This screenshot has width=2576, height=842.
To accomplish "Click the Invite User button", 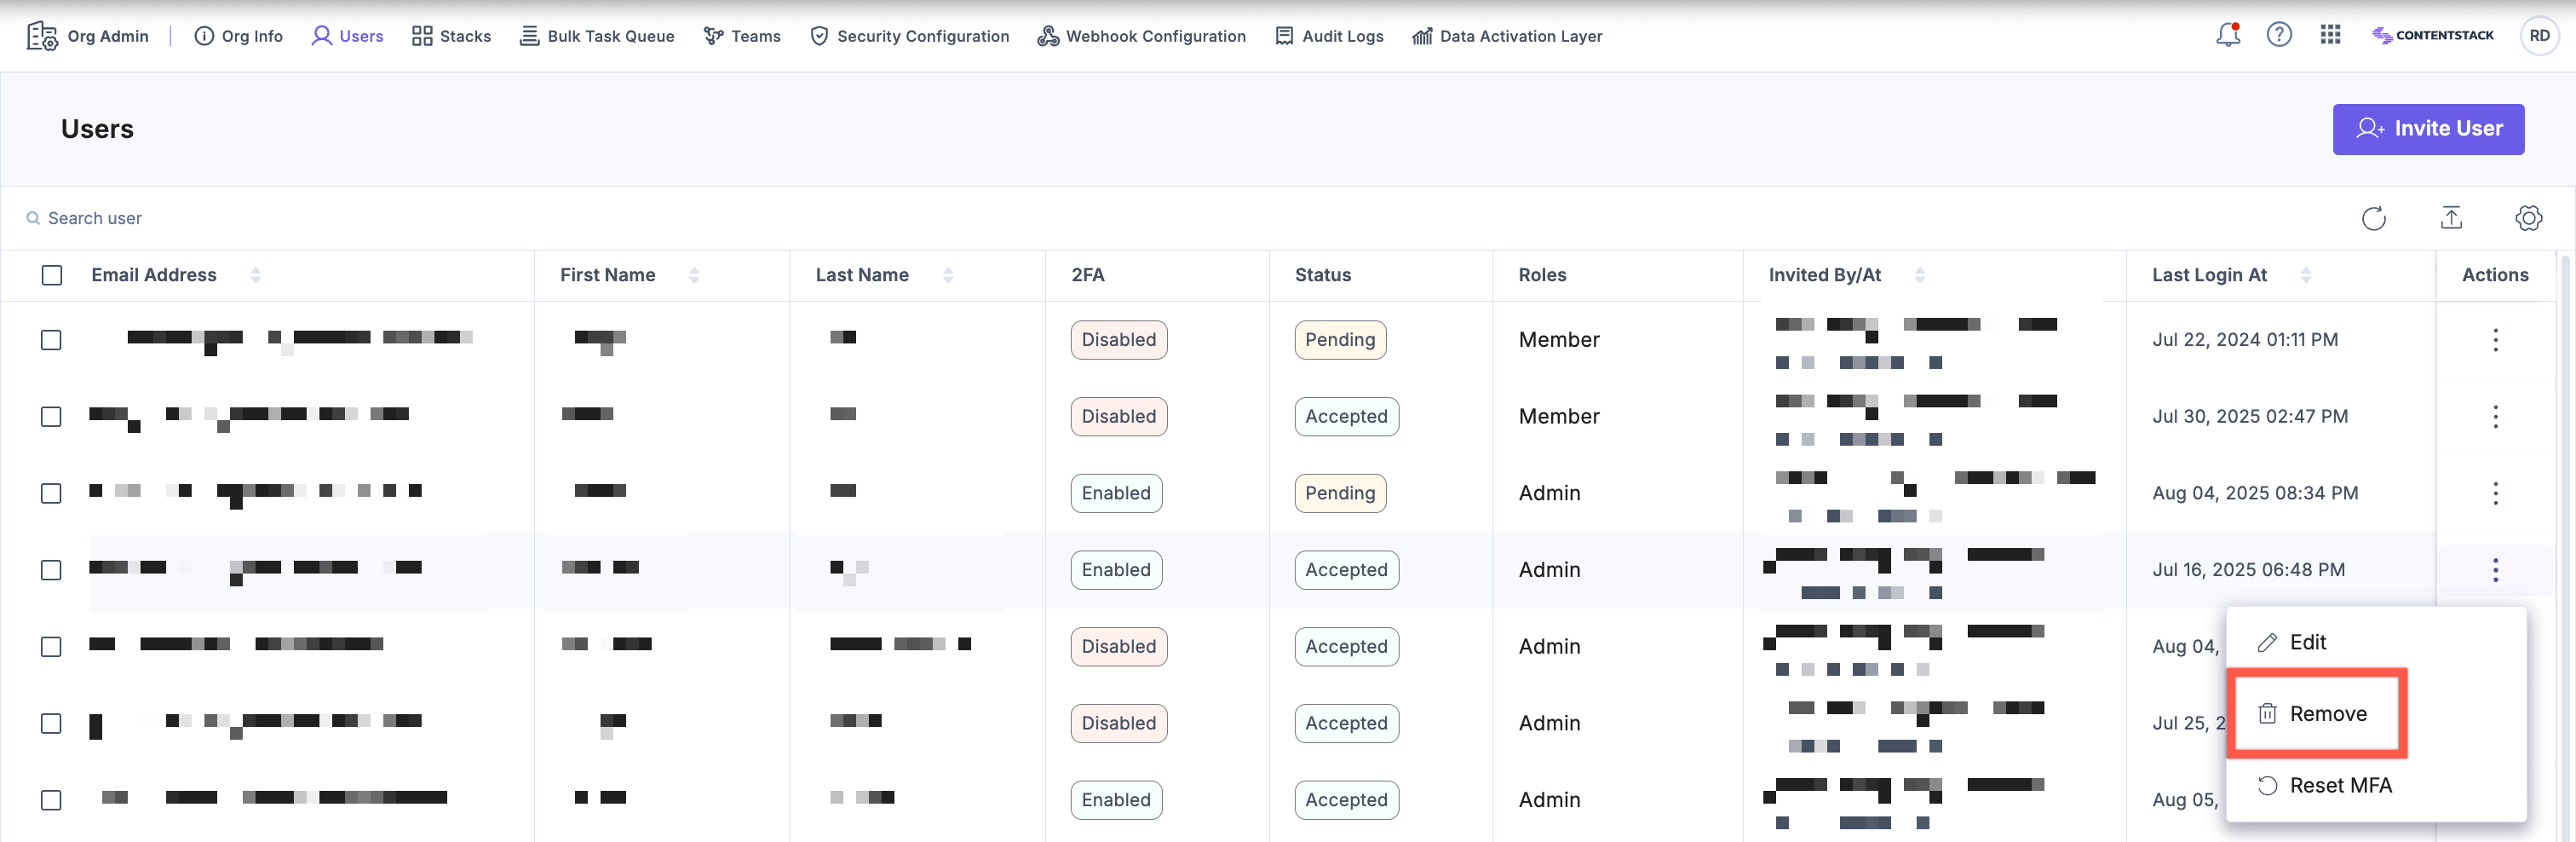I will [x=2428, y=129].
